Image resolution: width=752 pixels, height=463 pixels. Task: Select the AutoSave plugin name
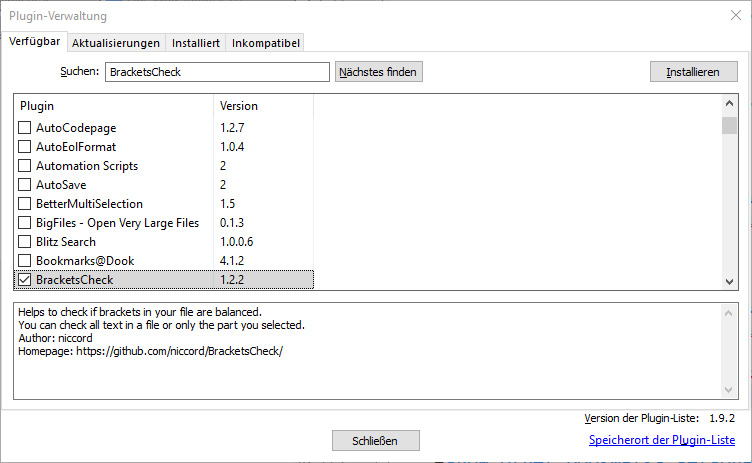coord(61,185)
